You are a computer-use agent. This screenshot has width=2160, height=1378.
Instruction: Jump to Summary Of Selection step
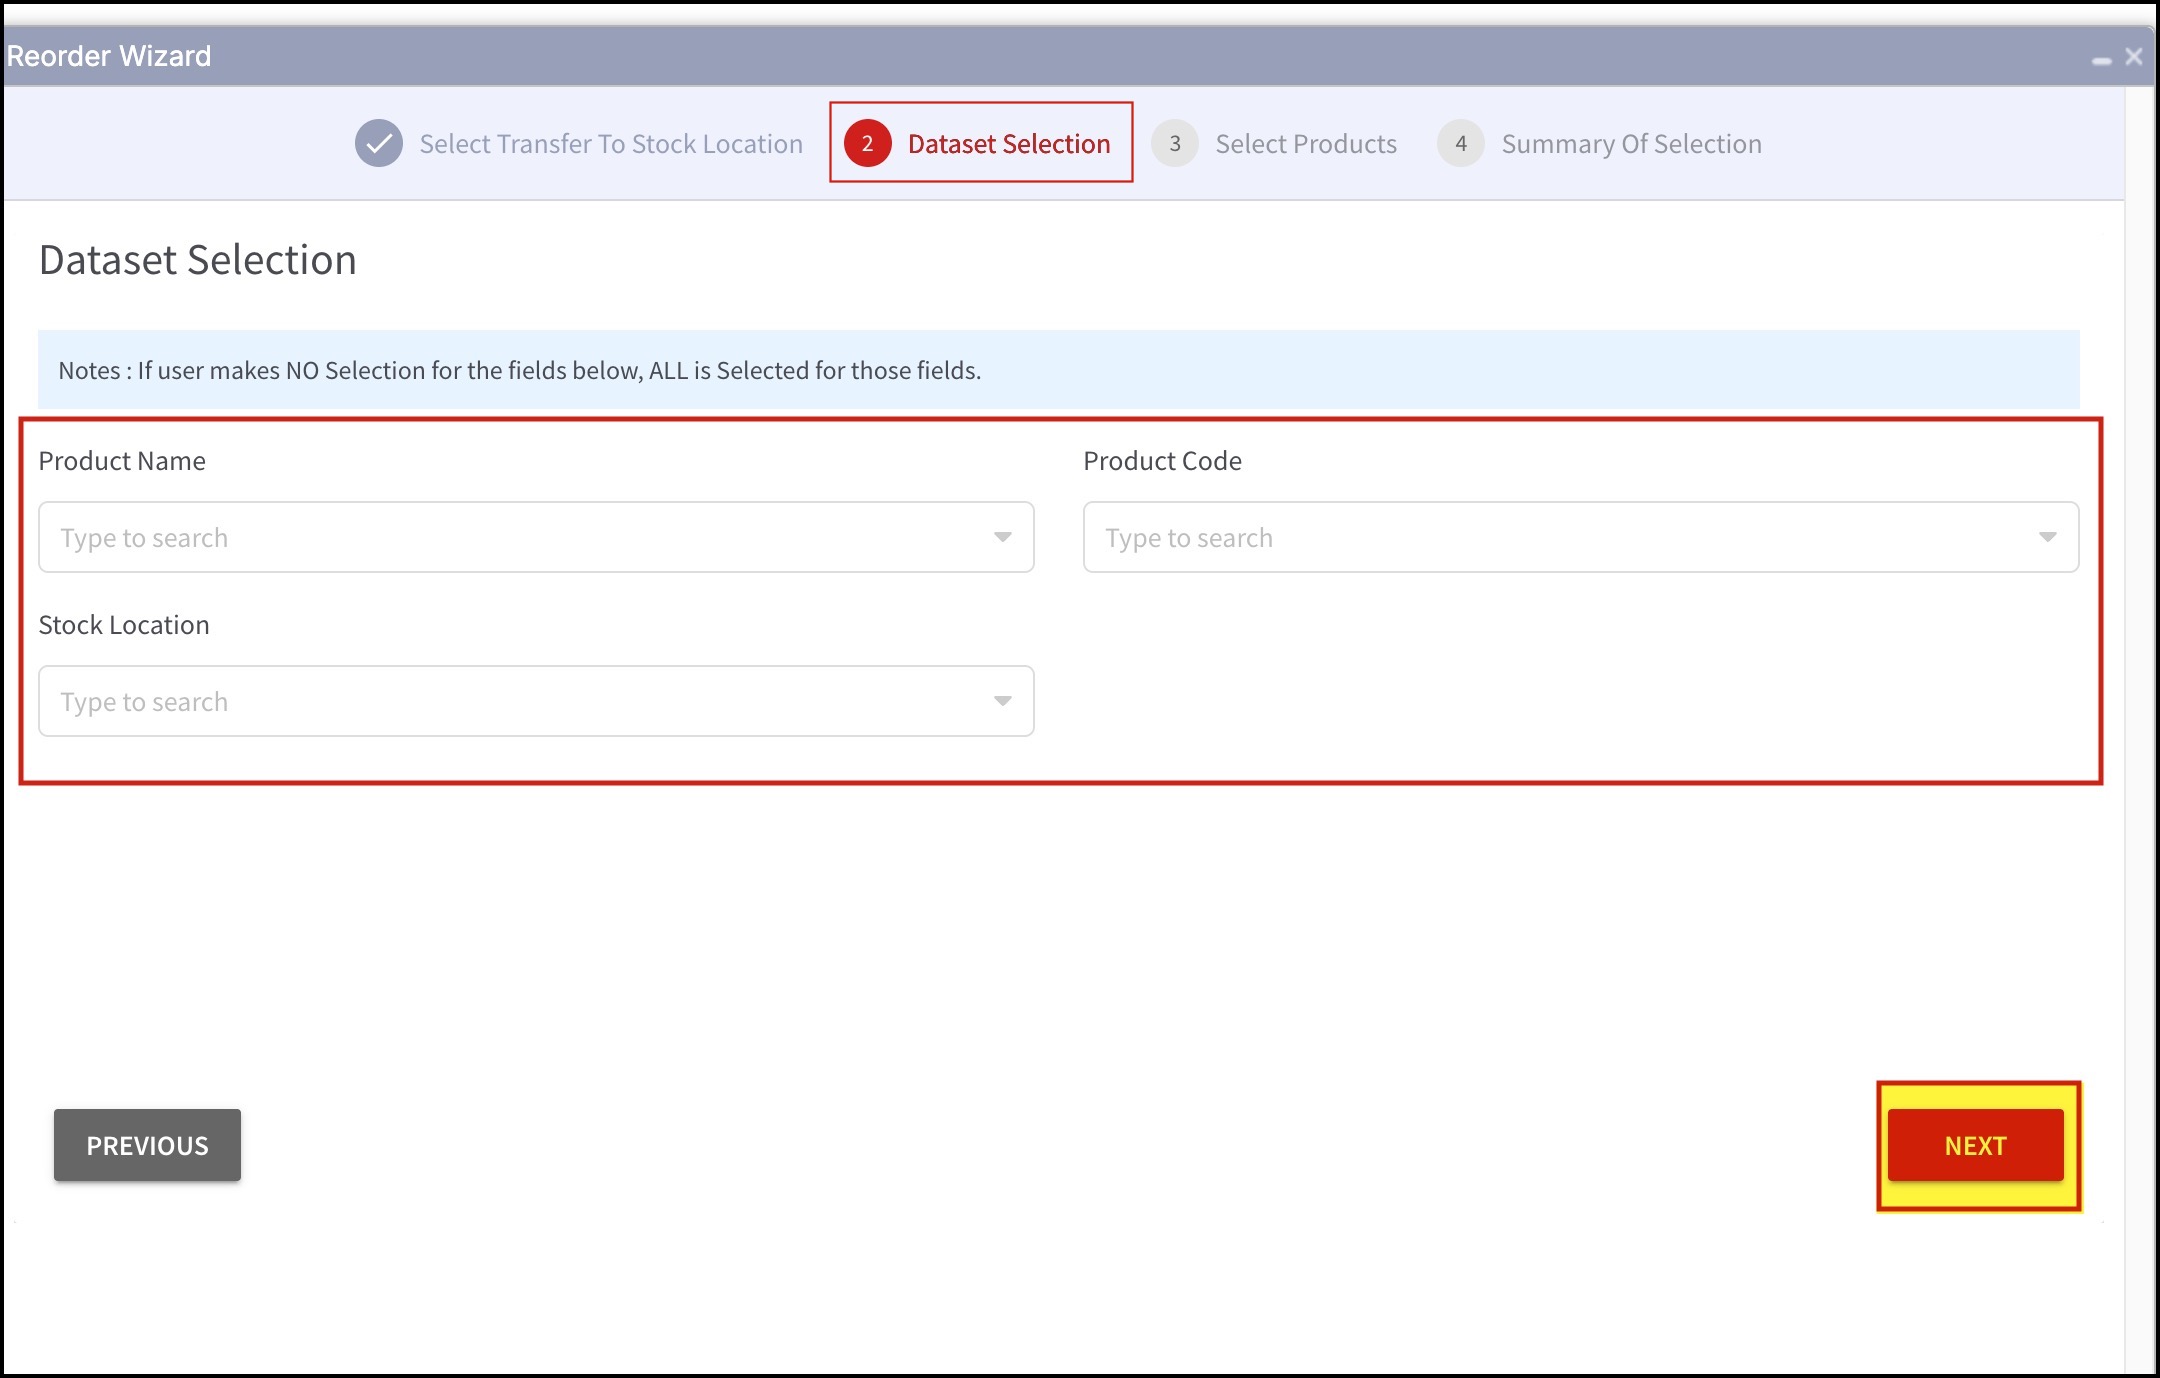point(1631,144)
